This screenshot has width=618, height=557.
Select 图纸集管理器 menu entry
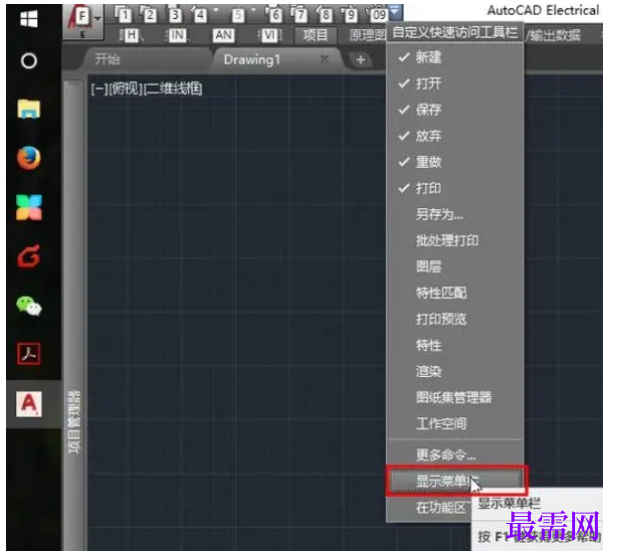click(455, 397)
